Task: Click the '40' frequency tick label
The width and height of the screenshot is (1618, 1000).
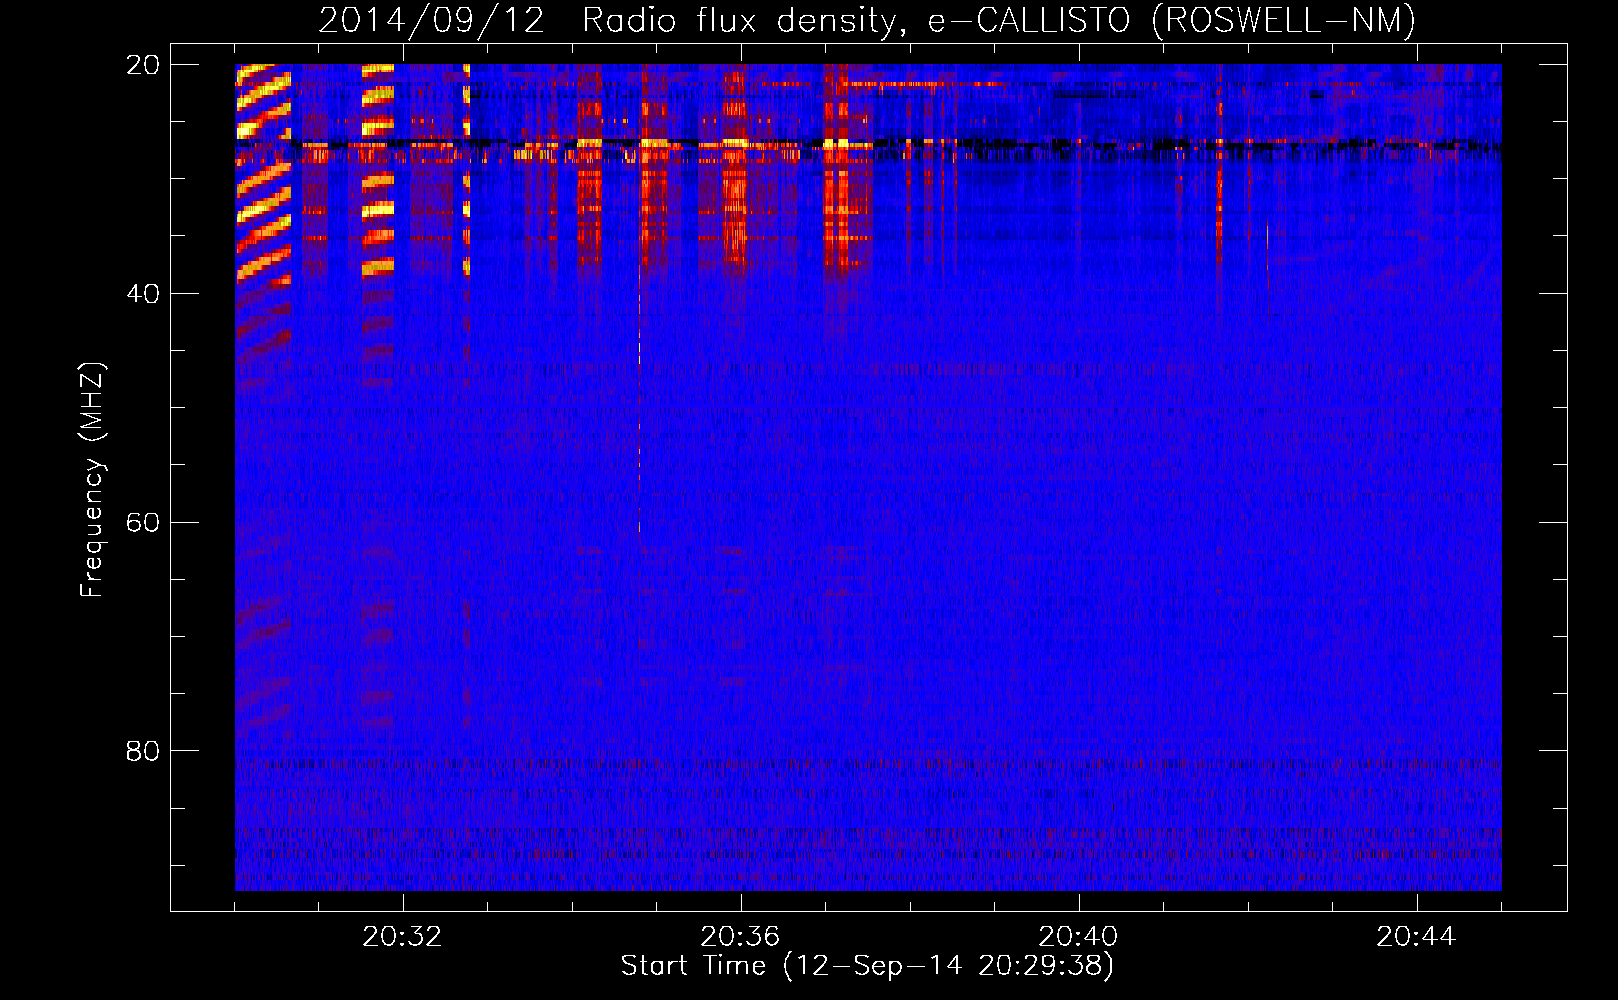Action: click(143, 294)
